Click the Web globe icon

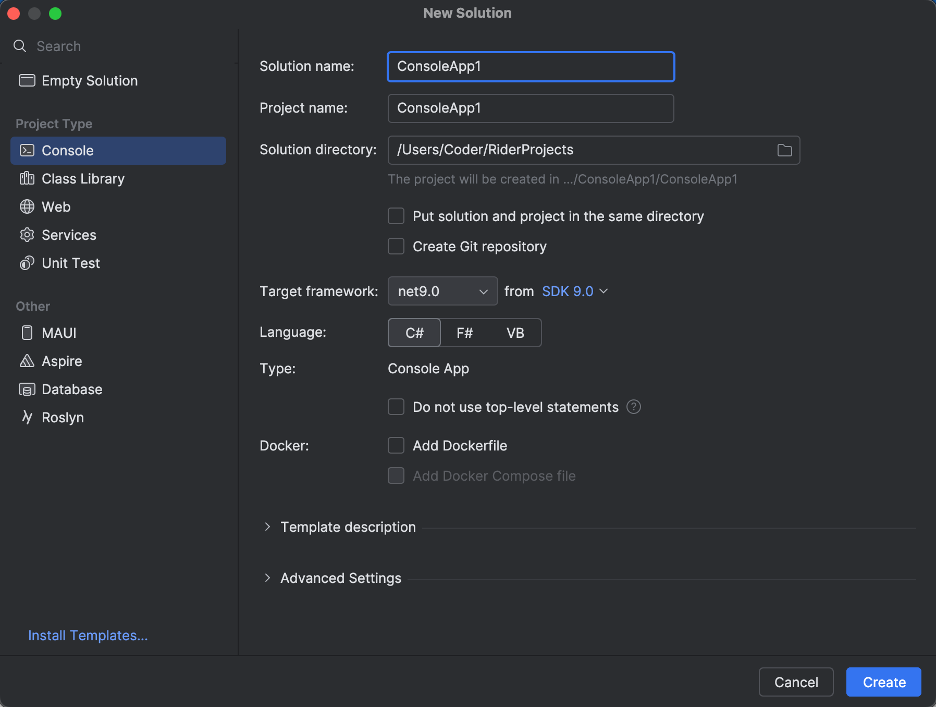pyautogui.click(x=27, y=207)
